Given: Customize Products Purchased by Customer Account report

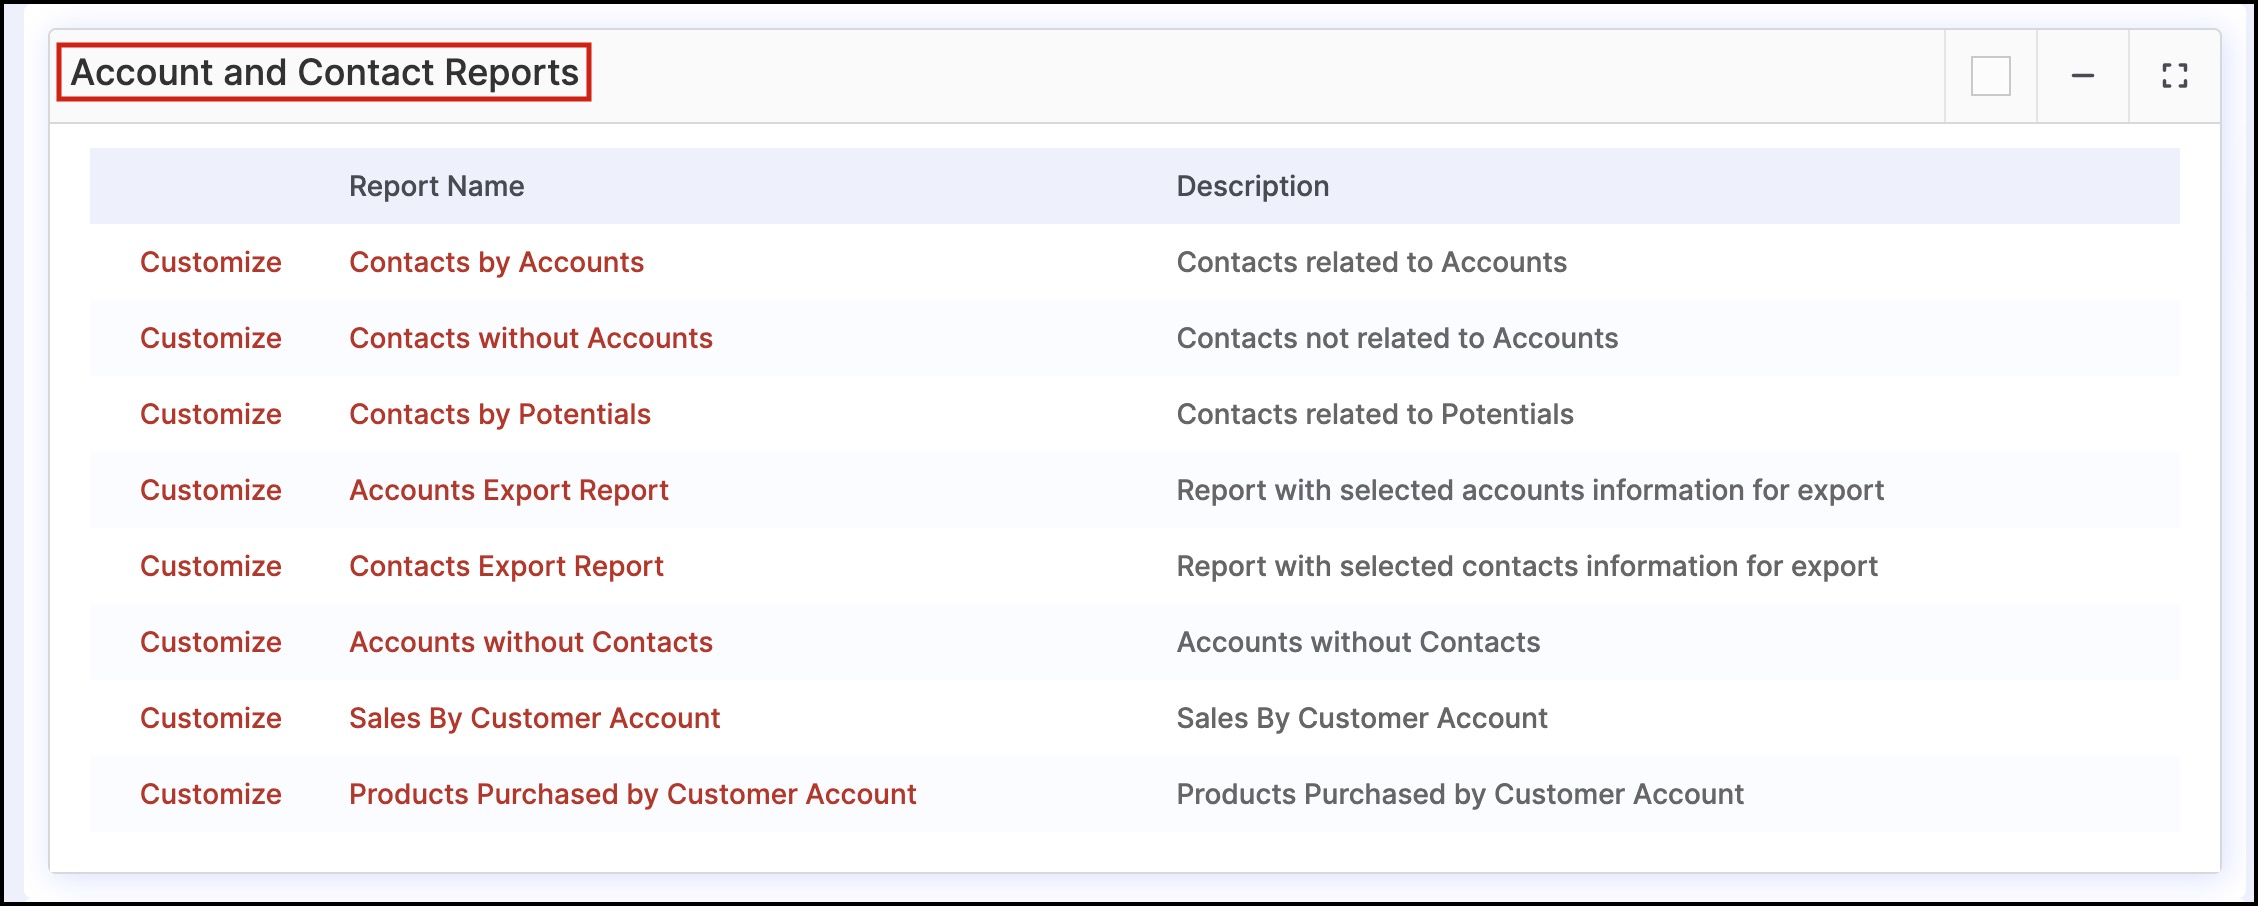Looking at the screenshot, I should (210, 794).
